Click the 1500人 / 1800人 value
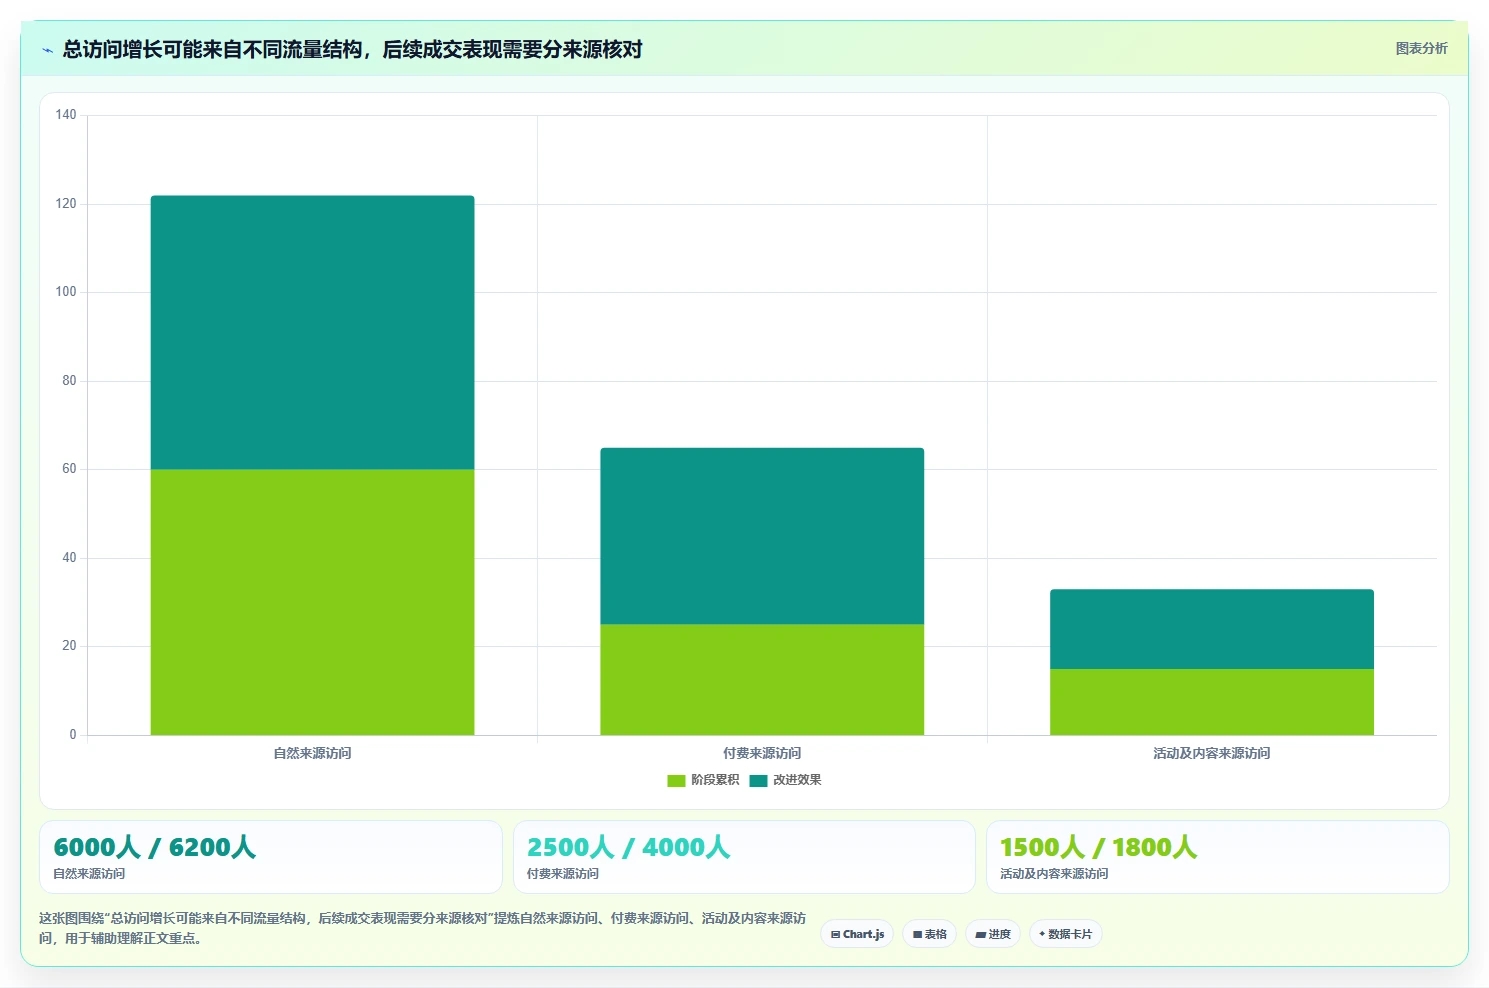This screenshot has width=1489, height=988. 1098,847
